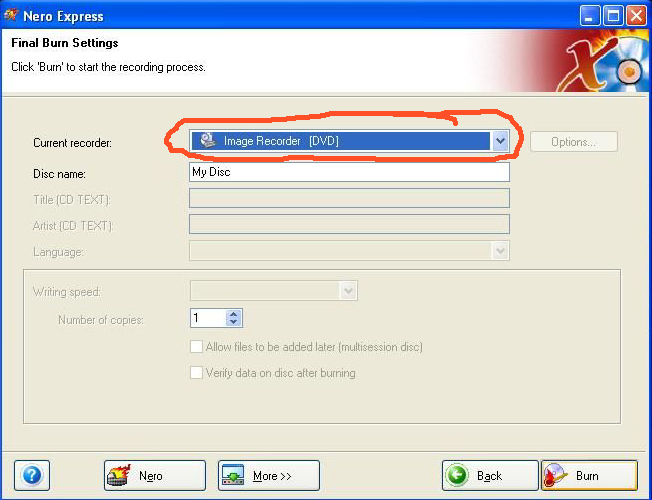Viewport: 652px width, 500px height.
Task: Click the disabled Options... button
Action: (x=573, y=142)
